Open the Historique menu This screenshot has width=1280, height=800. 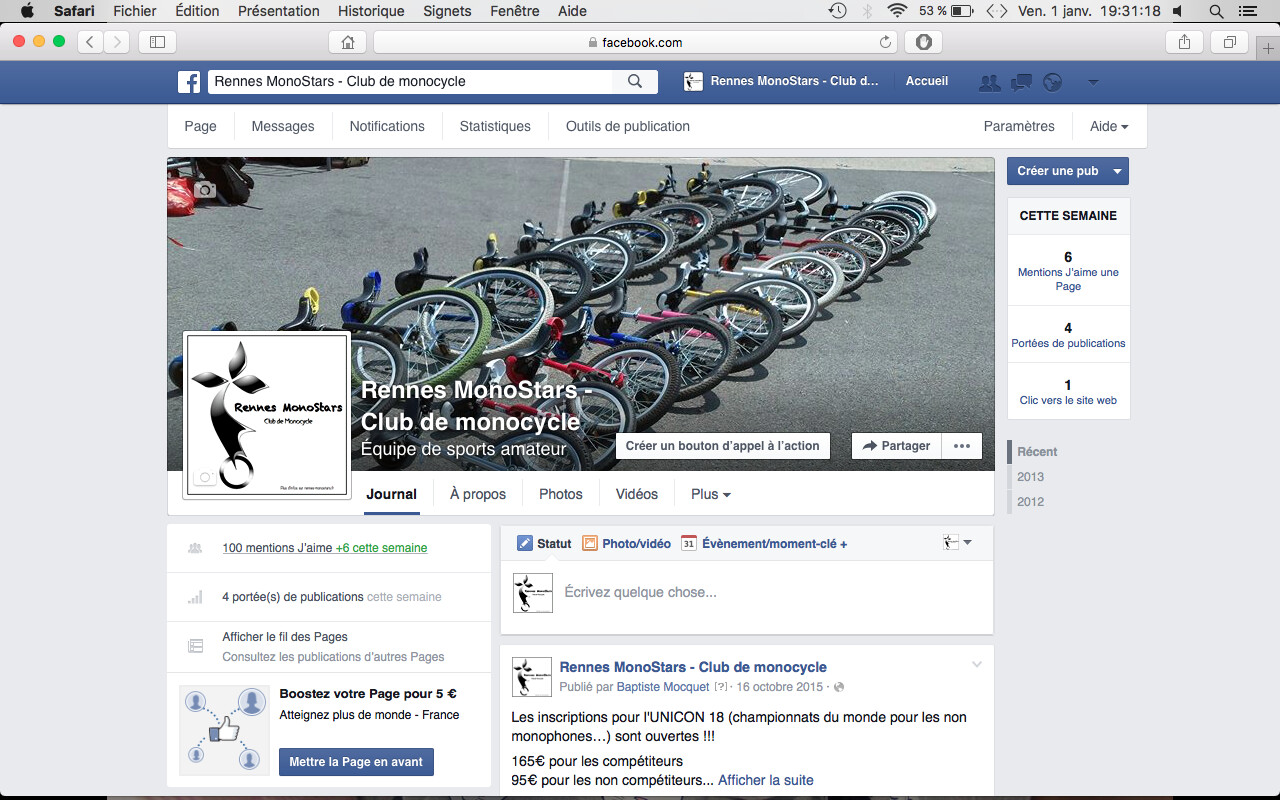point(371,11)
